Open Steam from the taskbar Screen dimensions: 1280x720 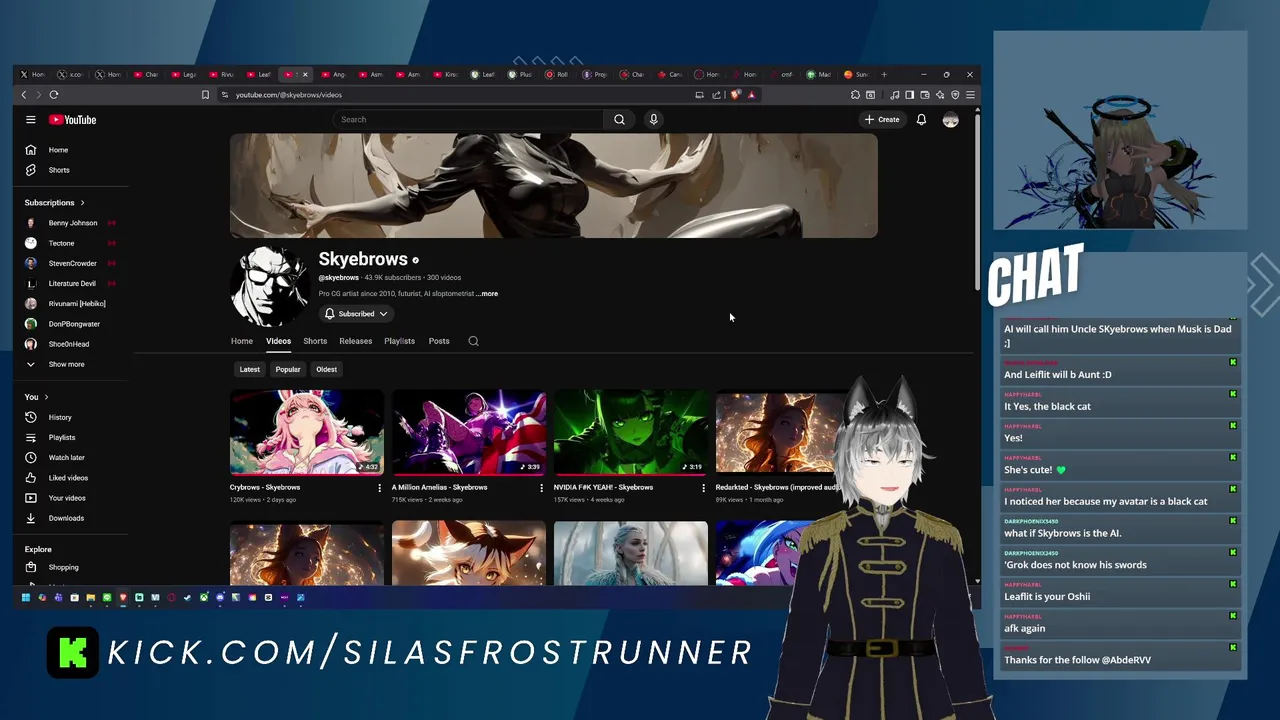point(187,598)
